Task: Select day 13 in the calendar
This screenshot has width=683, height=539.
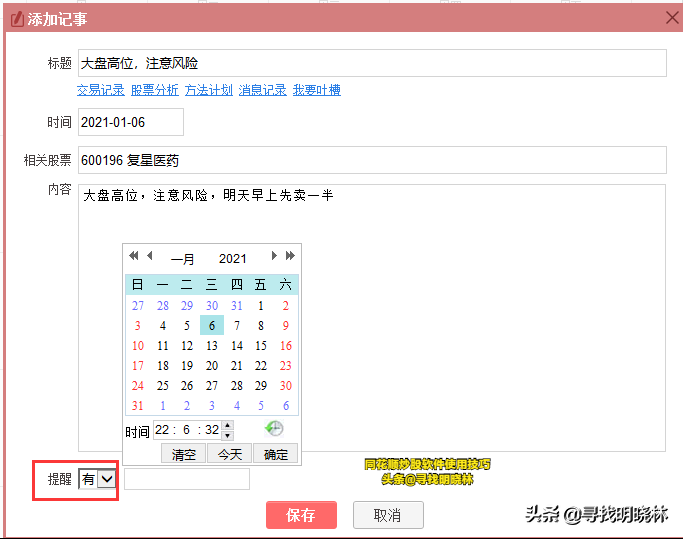Action: click(212, 346)
